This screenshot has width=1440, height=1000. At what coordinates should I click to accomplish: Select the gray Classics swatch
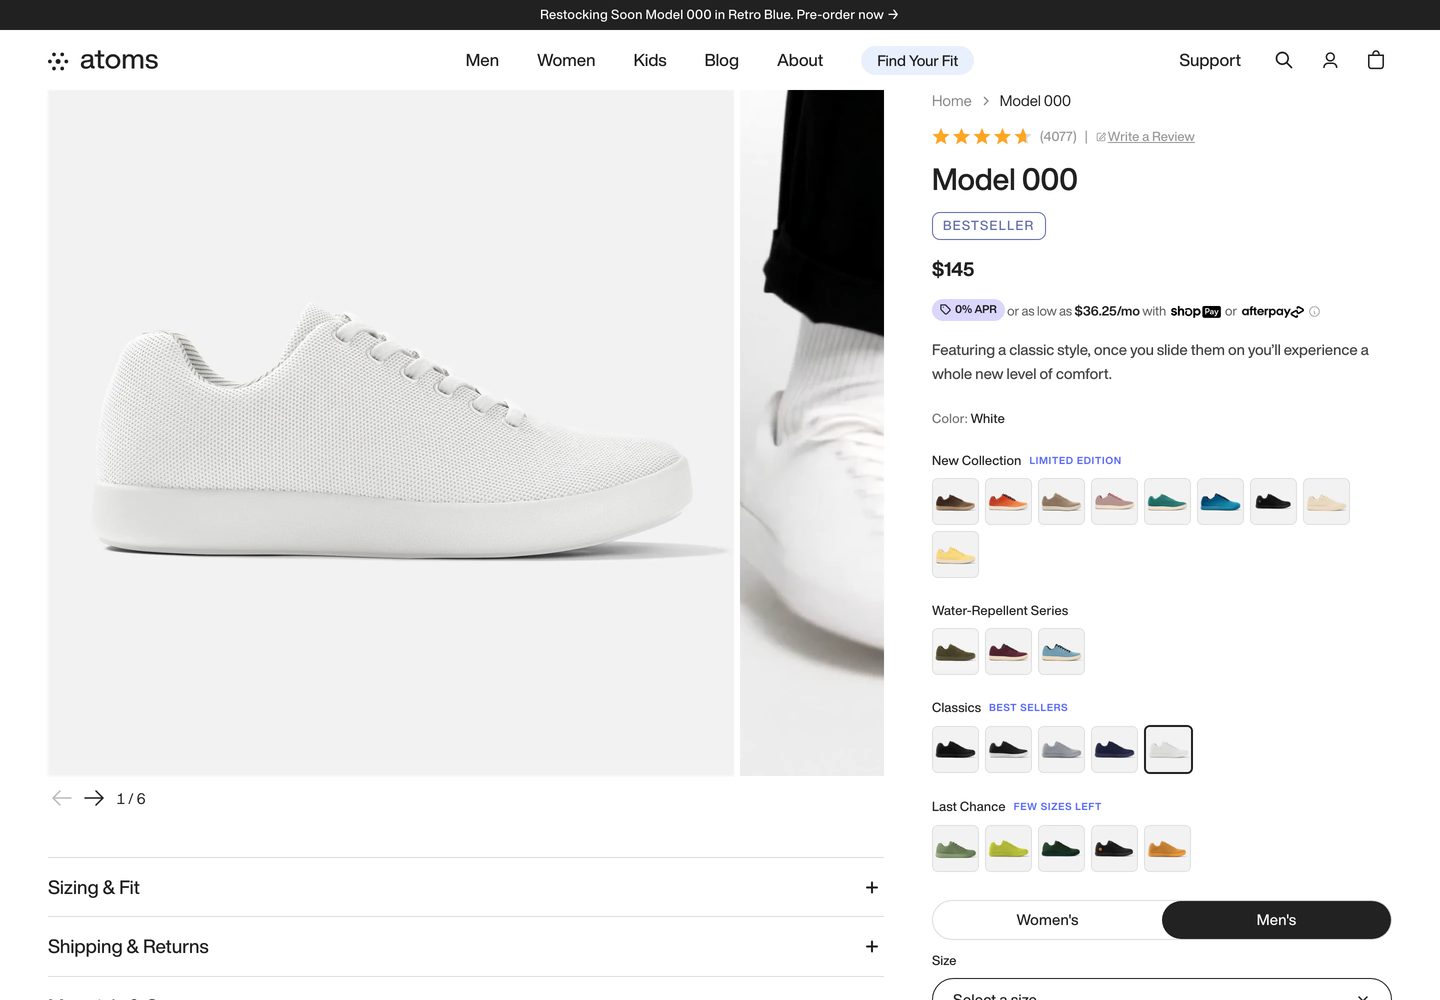(x=1061, y=749)
